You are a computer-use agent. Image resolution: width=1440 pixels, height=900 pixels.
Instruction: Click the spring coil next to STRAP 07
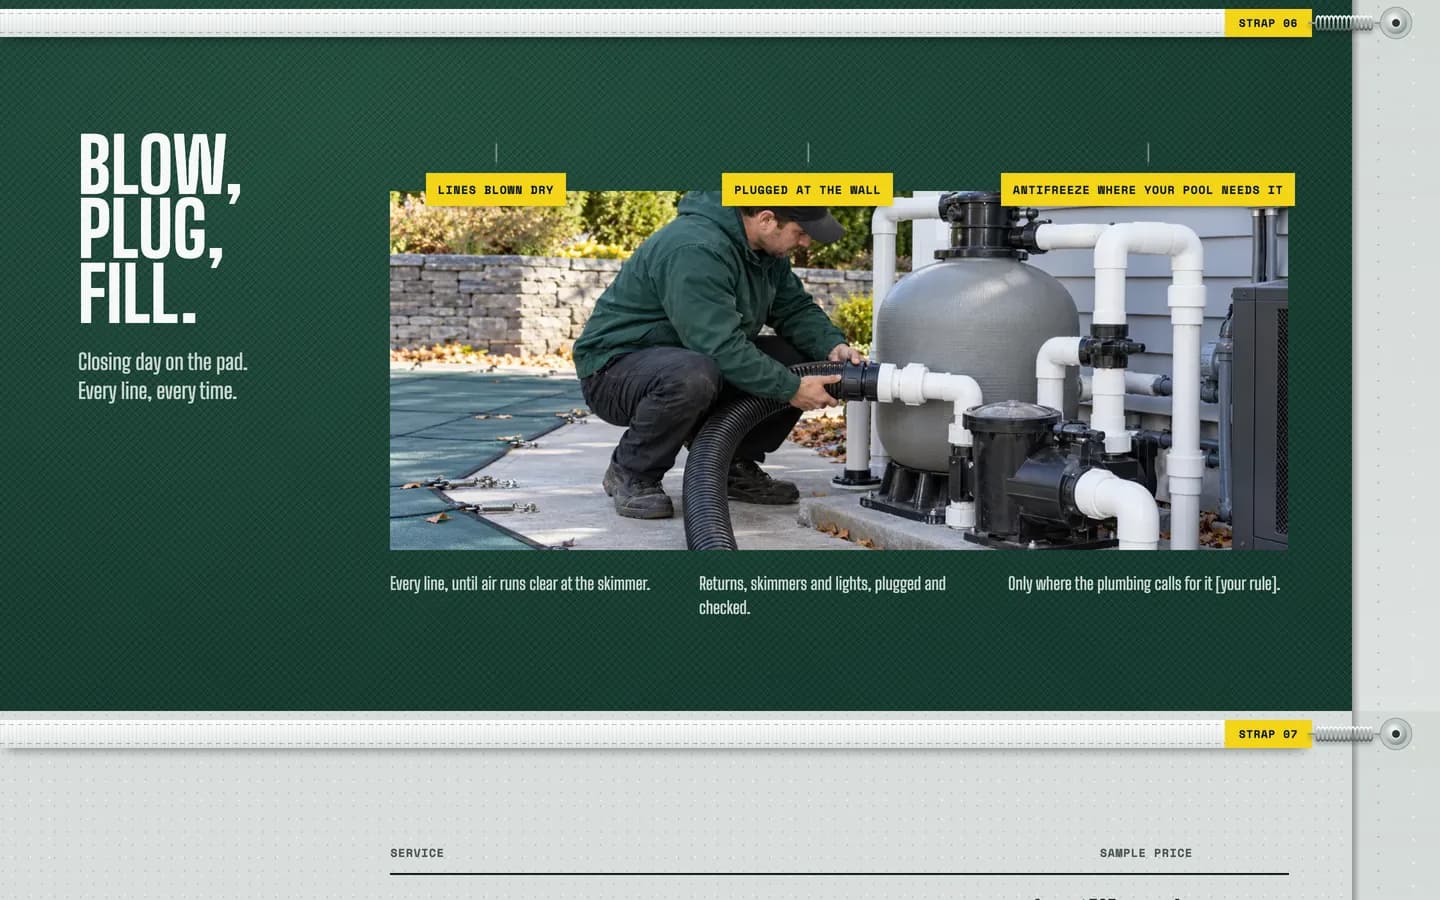click(x=1345, y=734)
